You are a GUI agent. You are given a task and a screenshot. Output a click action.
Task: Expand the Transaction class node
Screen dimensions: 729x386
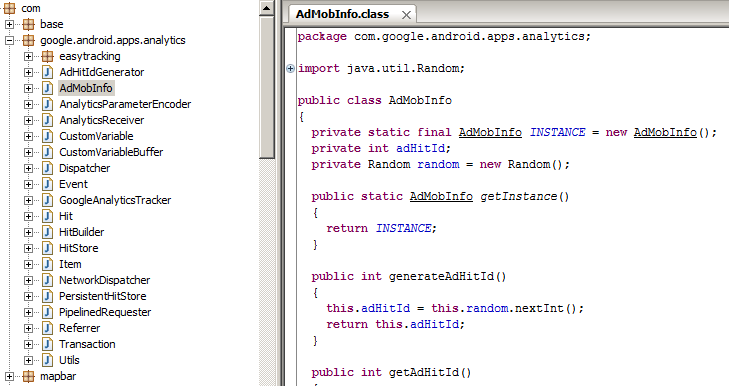point(28,345)
